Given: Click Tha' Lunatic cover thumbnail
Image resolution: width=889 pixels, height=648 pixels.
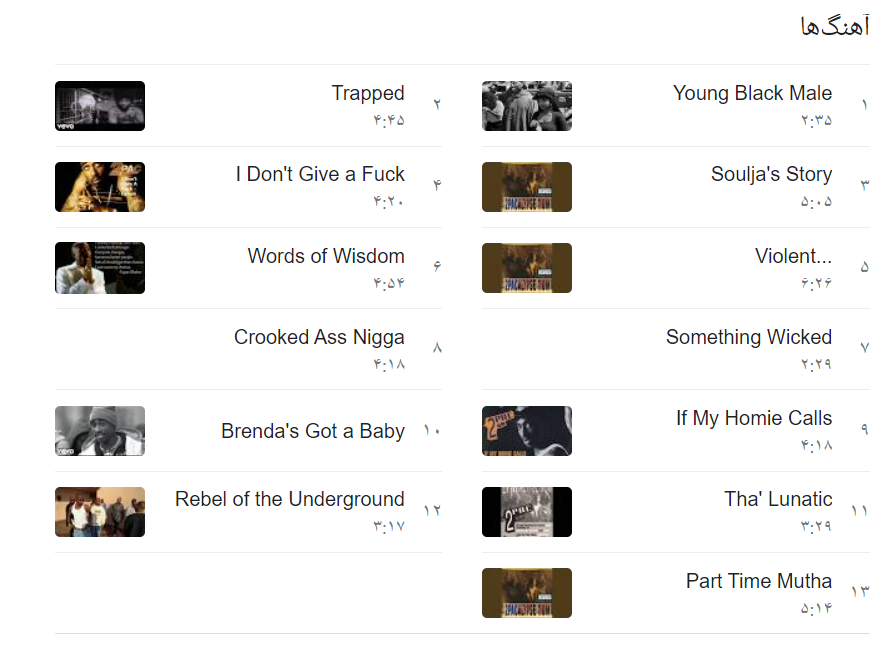Looking at the screenshot, I should coord(526,512).
